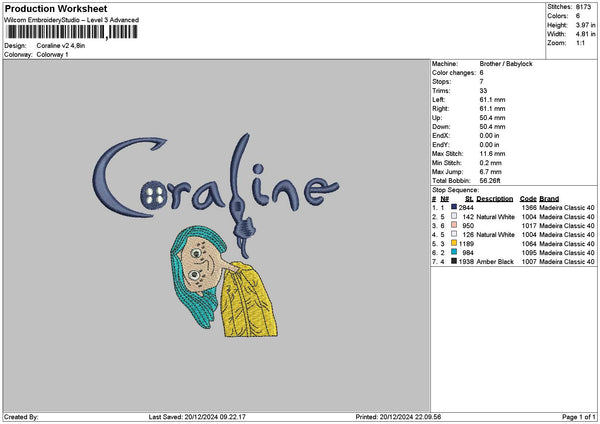The image size is (600, 424).
Task: Click the dark blue thread swatch for stop 1
Action: (x=454, y=207)
